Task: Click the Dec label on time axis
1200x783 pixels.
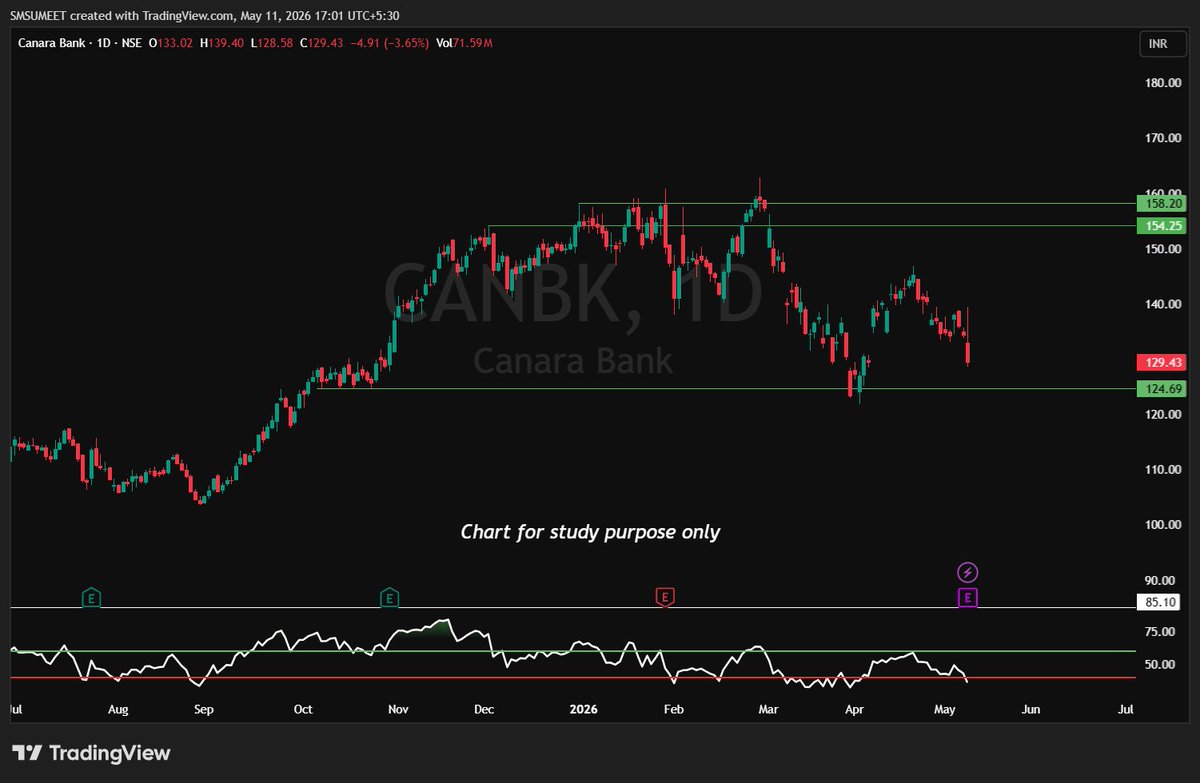Action: [484, 709]
